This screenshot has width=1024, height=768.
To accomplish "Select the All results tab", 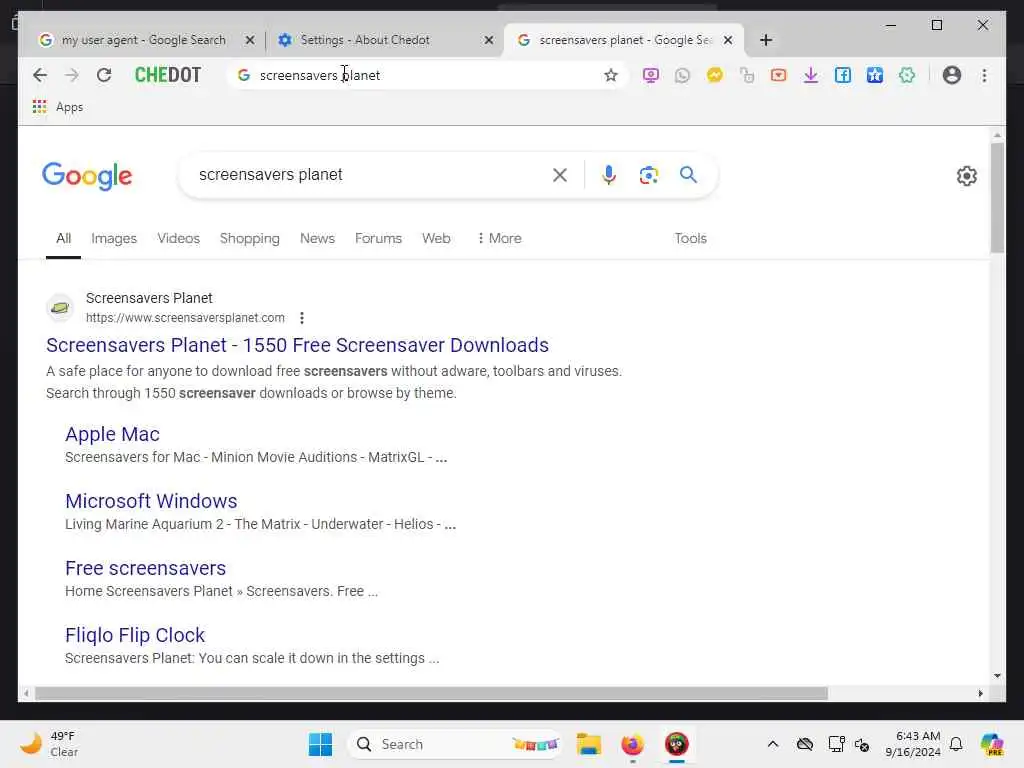I will (63, 238).
